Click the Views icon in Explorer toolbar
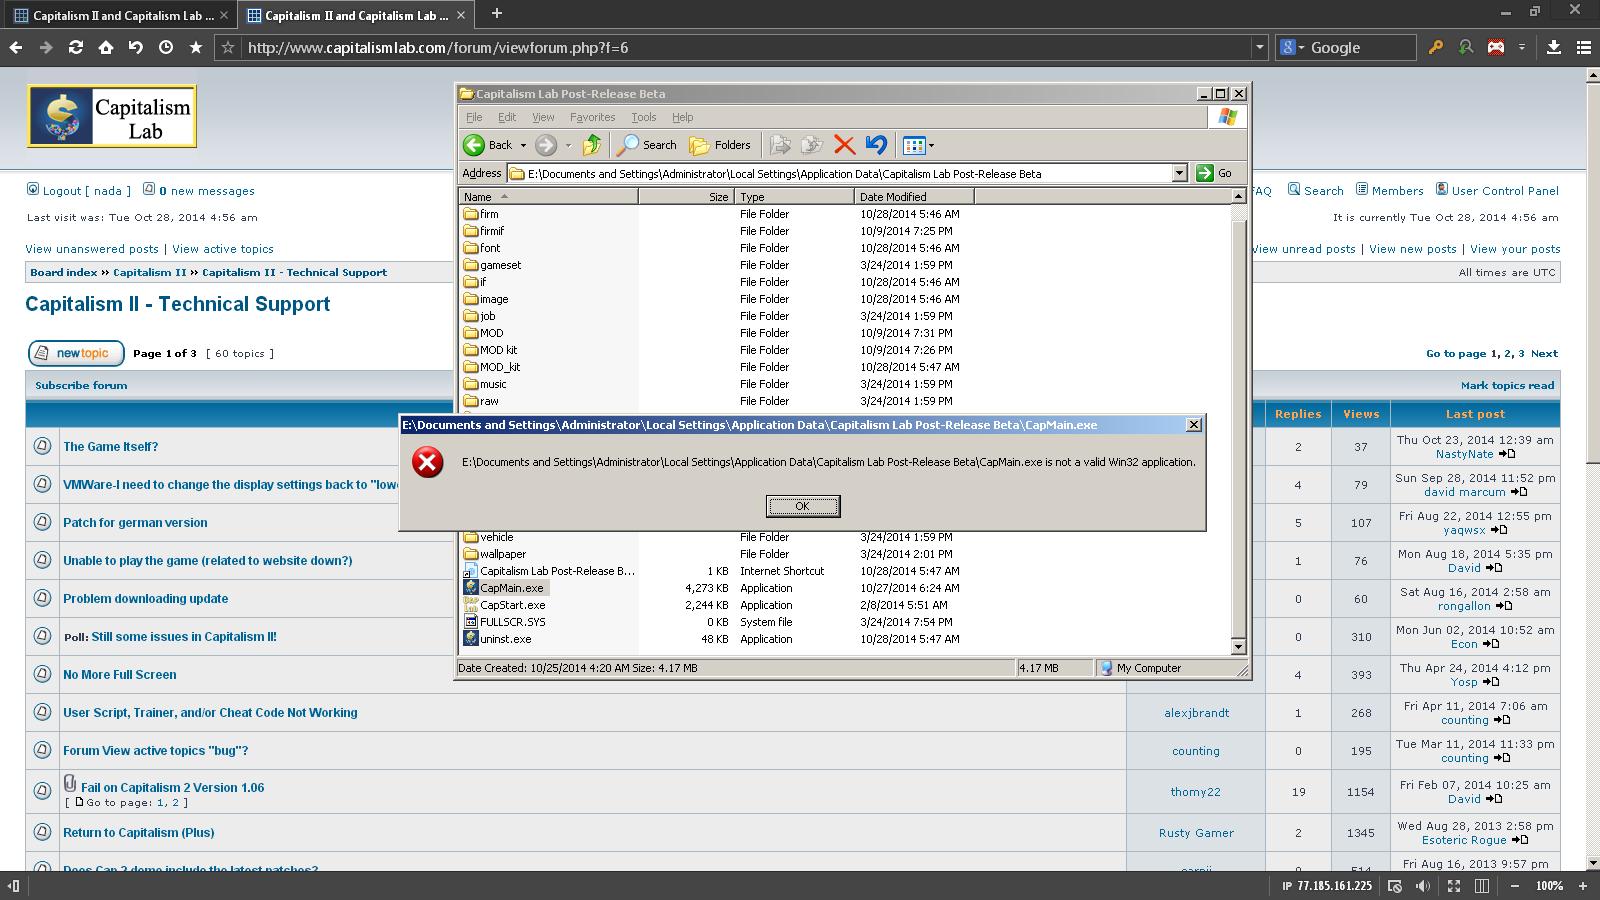The width and height of the screenshot is (1600, 900). pos(914,145)
